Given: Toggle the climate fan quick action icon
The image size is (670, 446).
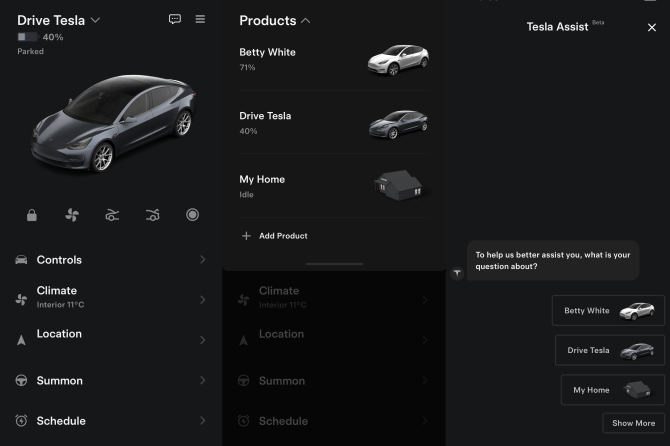Looking at the screenshot, I should click(72, 215).
